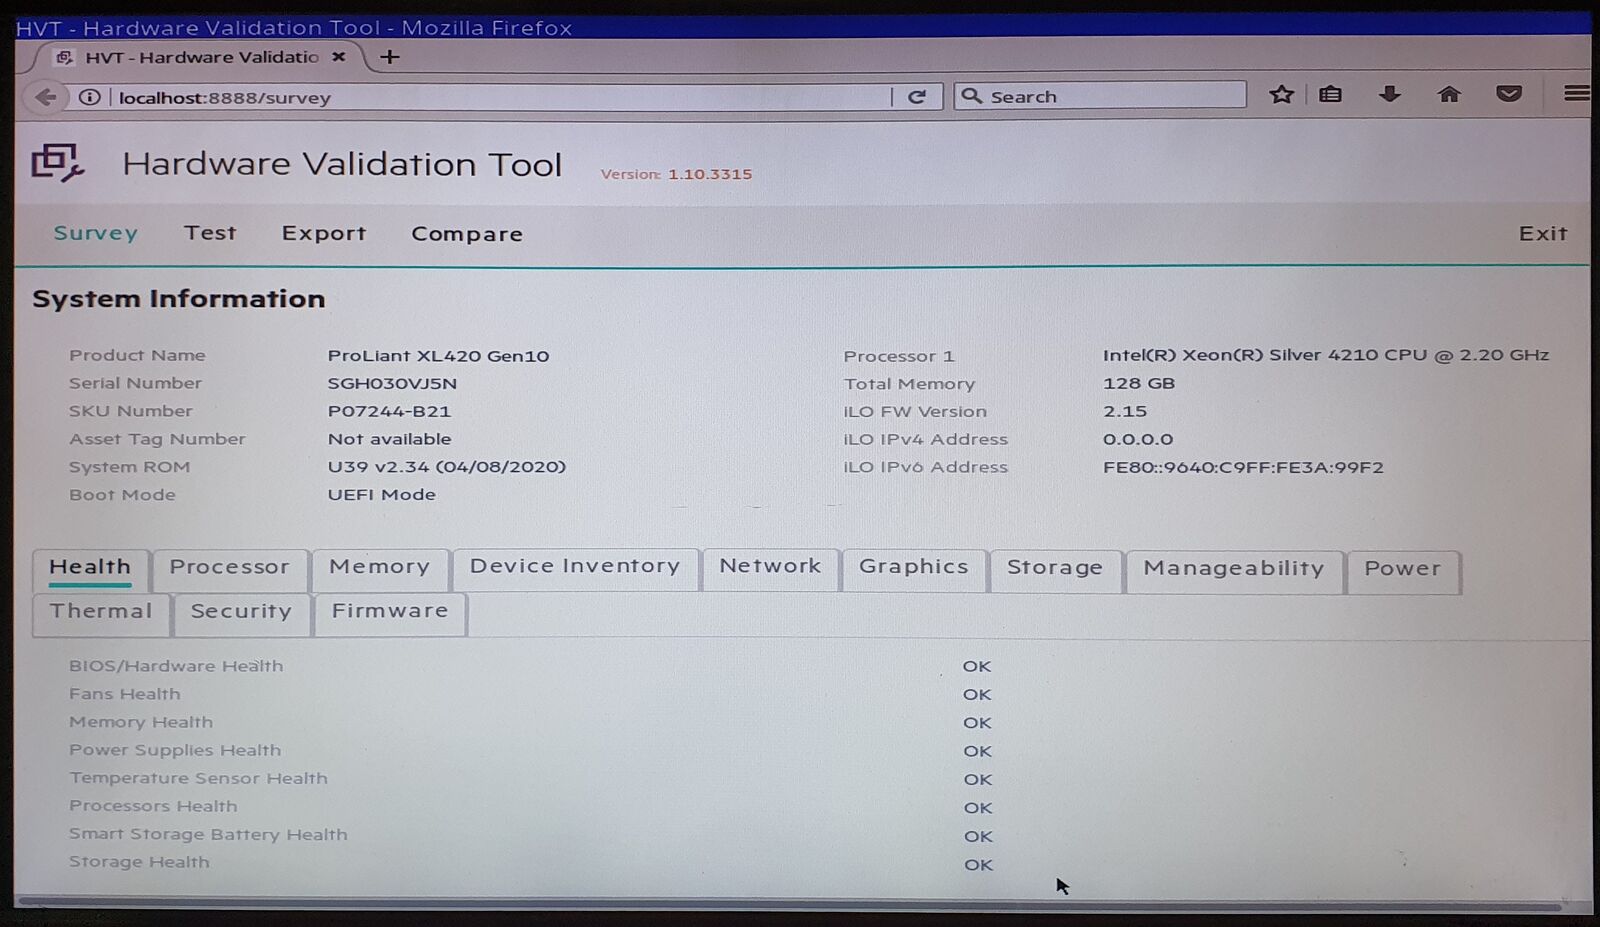Image resolution: width=1600 pixels, height=927 pixels.
Task: Click the horizontal scrollbar at page bottom
Action: [790, 905]
